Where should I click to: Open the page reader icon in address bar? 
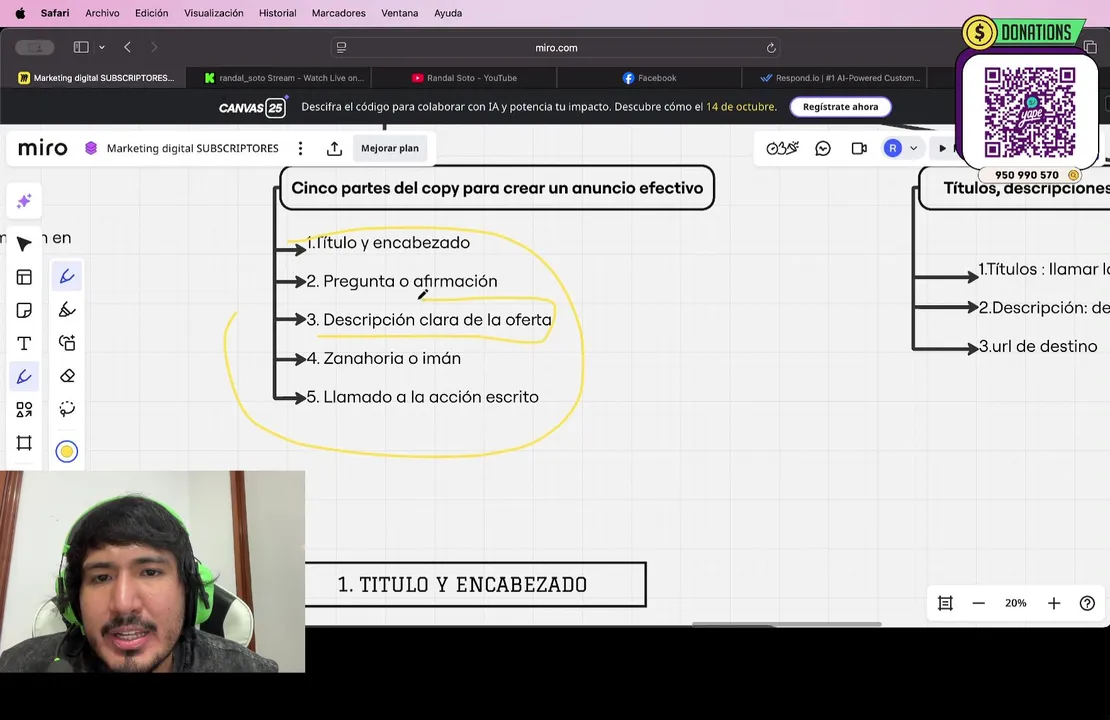341,47
